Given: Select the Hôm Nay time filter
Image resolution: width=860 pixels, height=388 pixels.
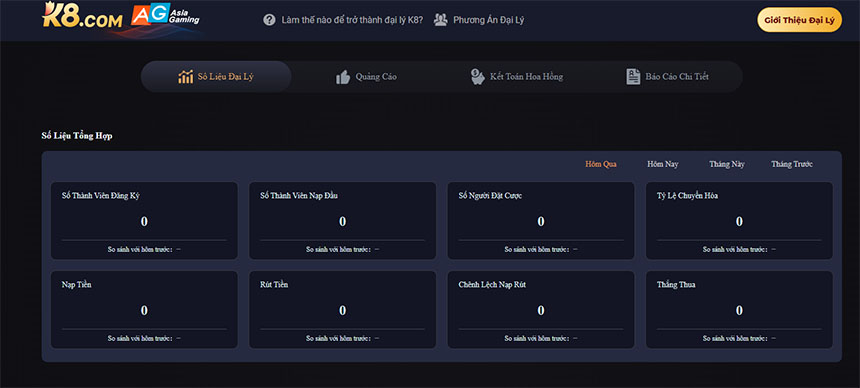Looking at the screenshot, I should 663,164.
